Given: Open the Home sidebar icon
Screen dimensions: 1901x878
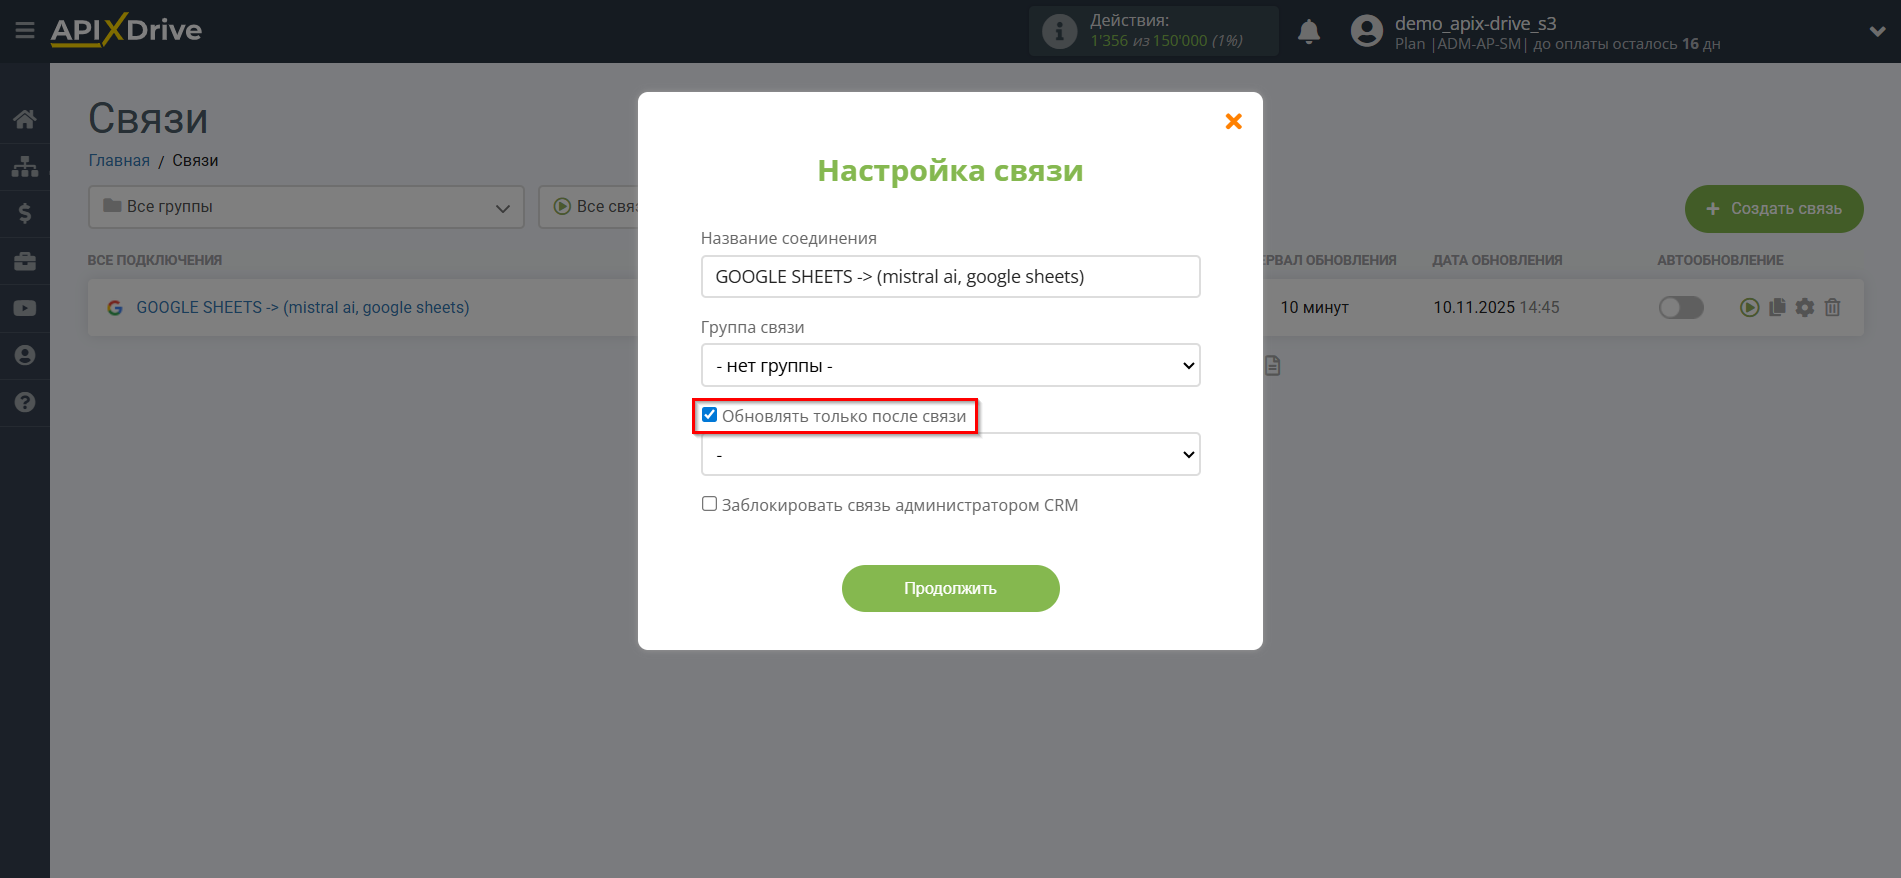Looking at the screenshot, I should (x=25, y=120).
